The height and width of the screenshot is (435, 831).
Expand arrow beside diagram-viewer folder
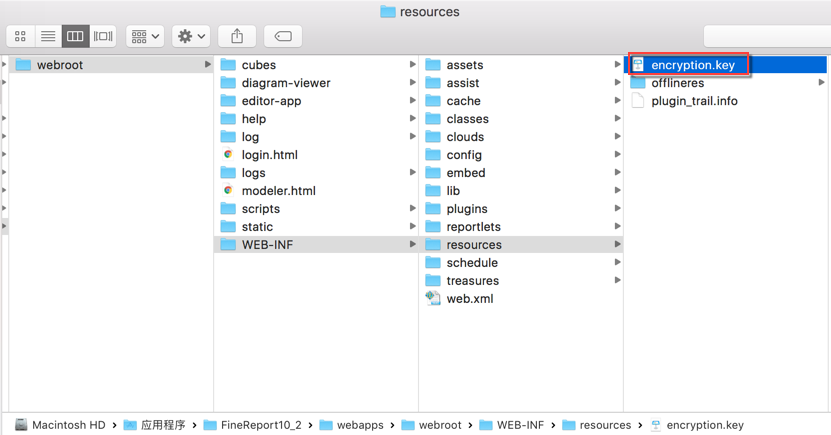[412, 83]
